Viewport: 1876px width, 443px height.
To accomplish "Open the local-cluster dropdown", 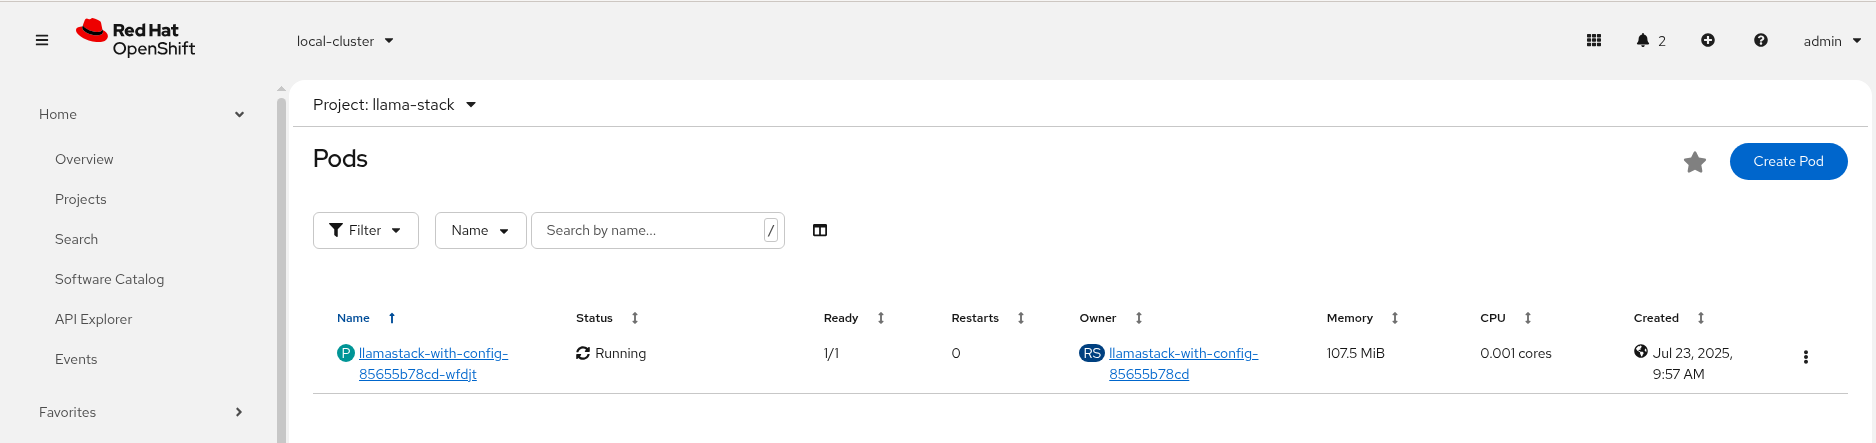I will coord(345,41).
